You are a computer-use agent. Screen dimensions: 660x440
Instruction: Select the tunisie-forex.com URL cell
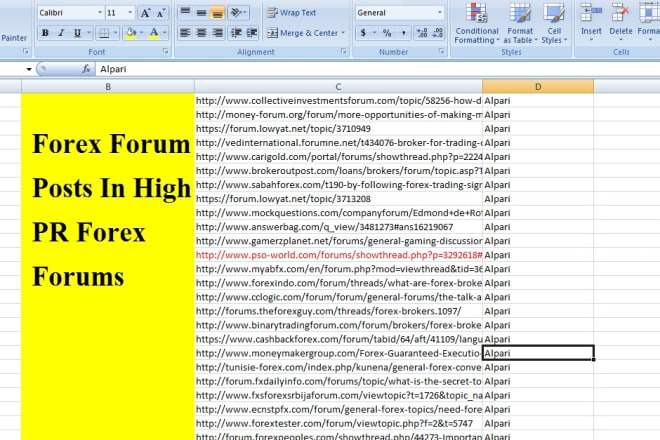coord(339,367)
